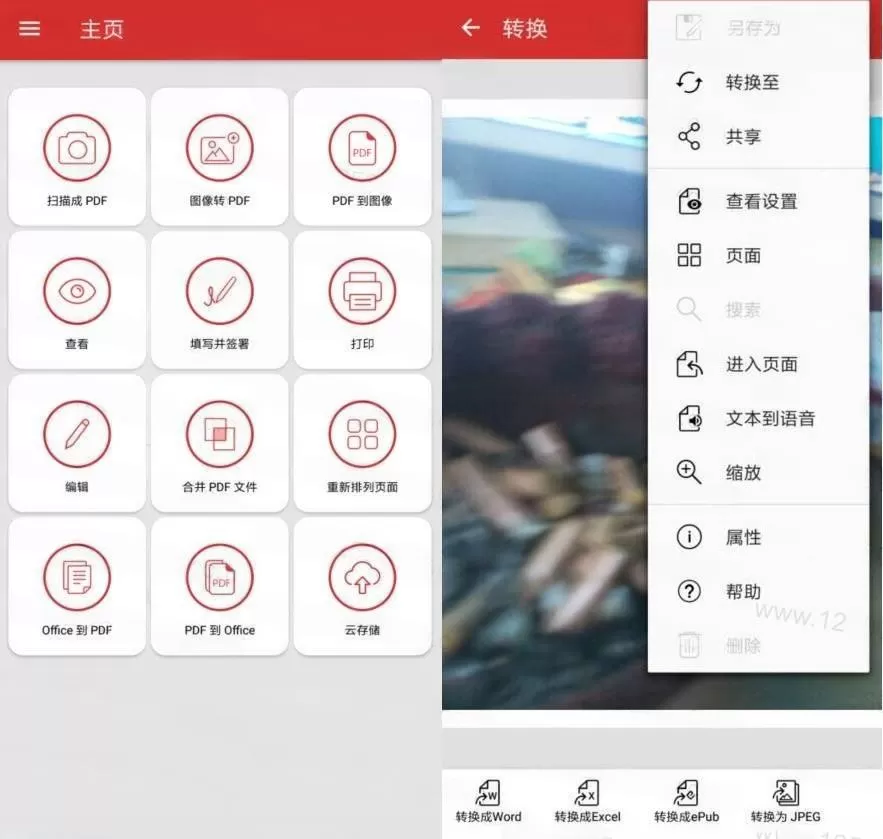The height and width of the screenshot is (839, 883).
Task: Click the greyed-out 另存为 menu entry
Action: [759, 28]
